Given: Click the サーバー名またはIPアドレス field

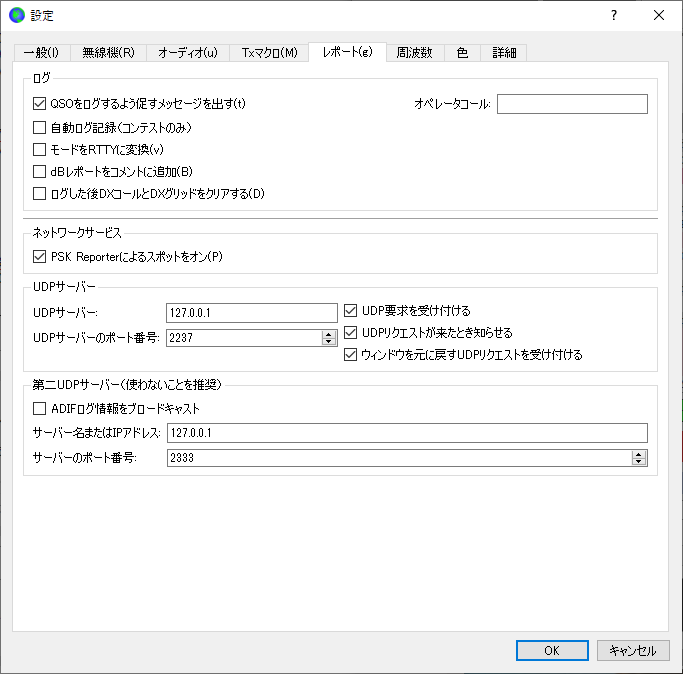Looking at the screenshot, I should coord(407,433).
